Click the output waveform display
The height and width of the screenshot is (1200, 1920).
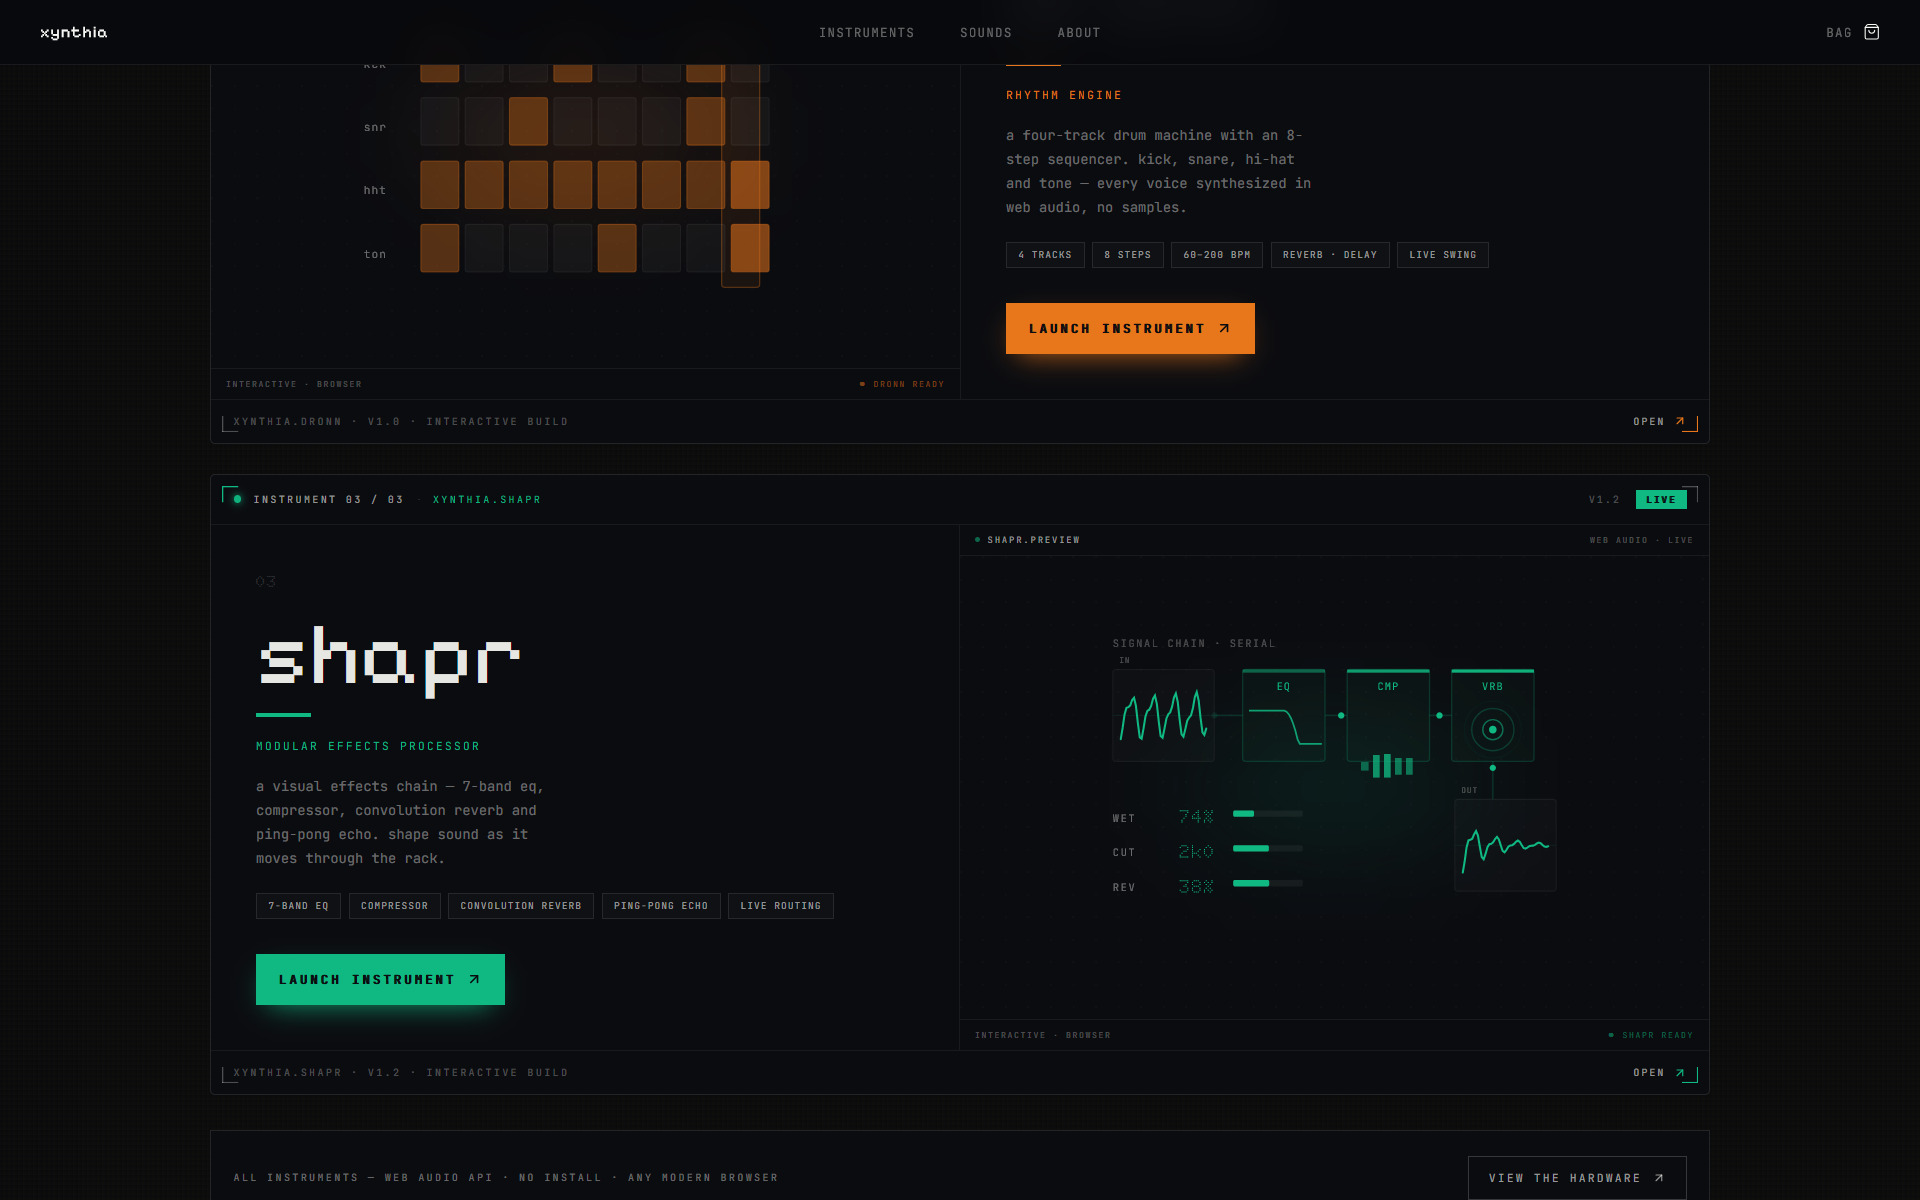tap(1505, 845)
